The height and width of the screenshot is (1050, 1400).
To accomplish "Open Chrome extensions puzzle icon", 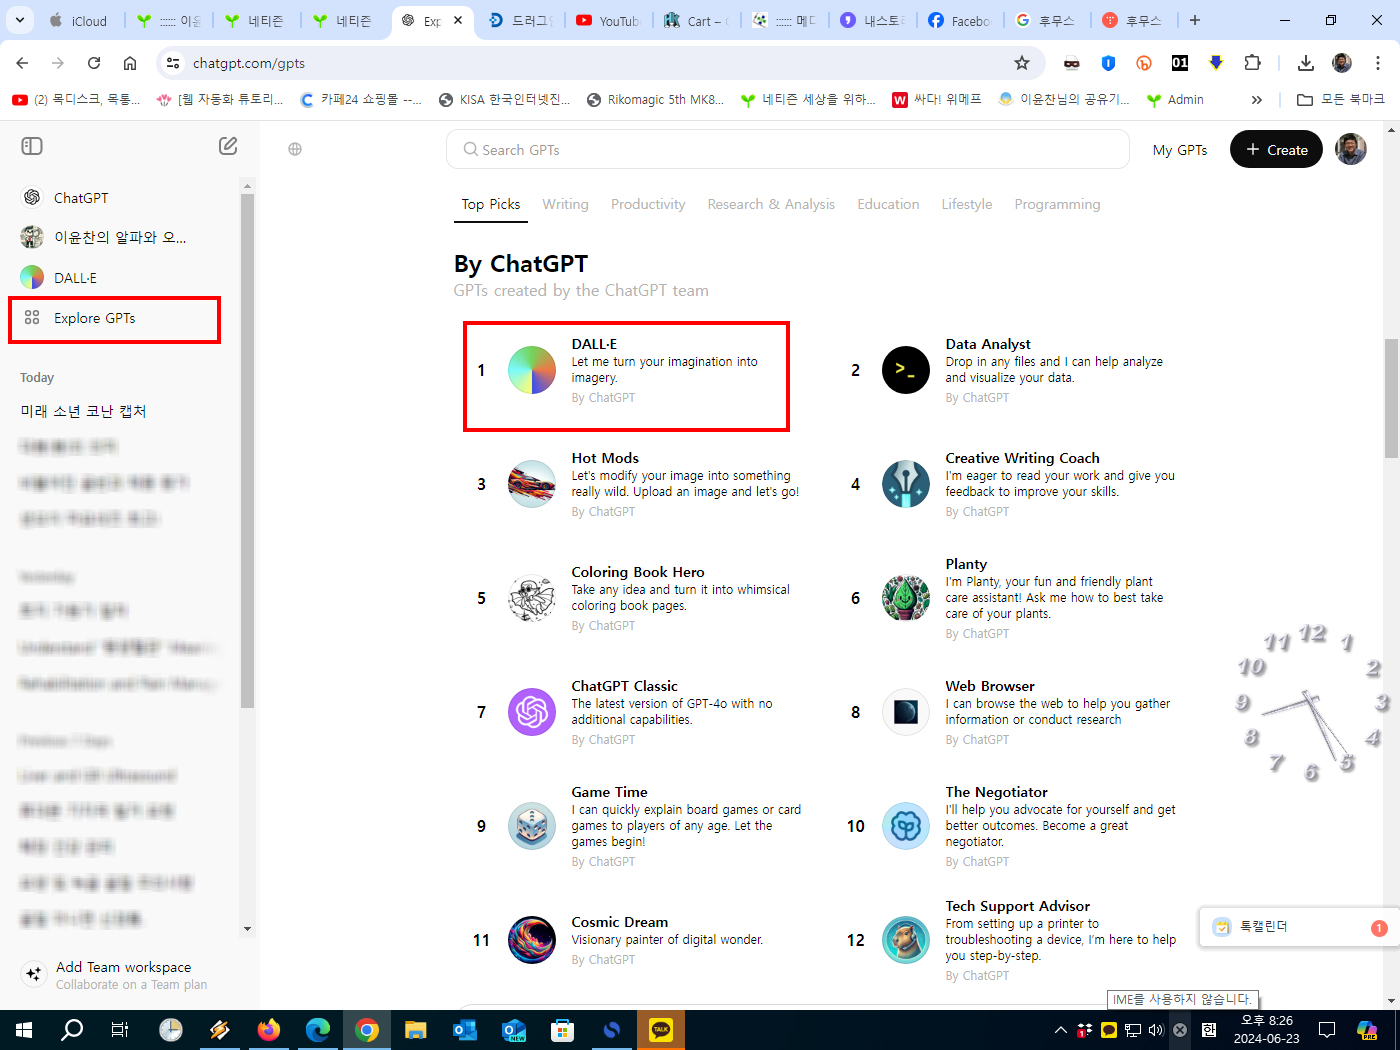I will click(1252, 63).
